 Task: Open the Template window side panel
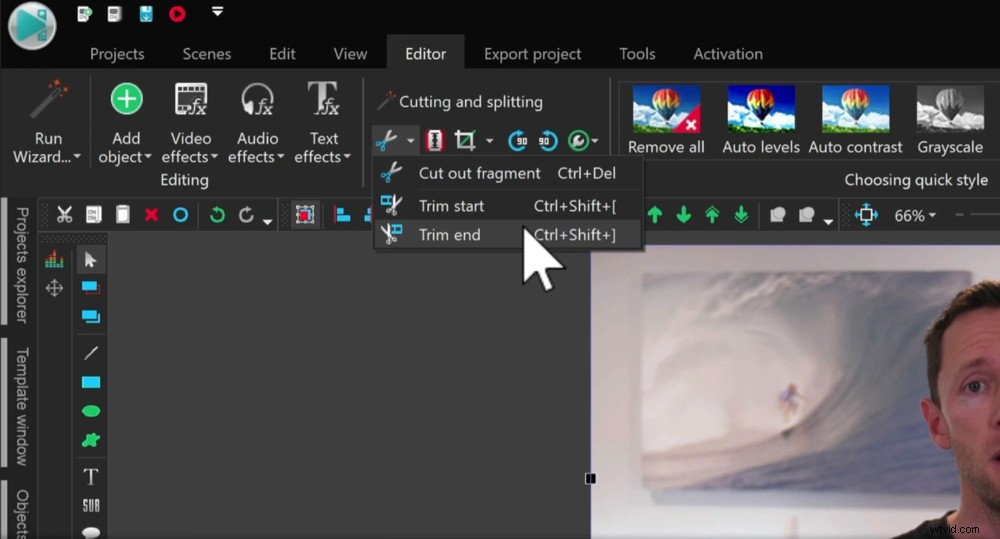21,406
